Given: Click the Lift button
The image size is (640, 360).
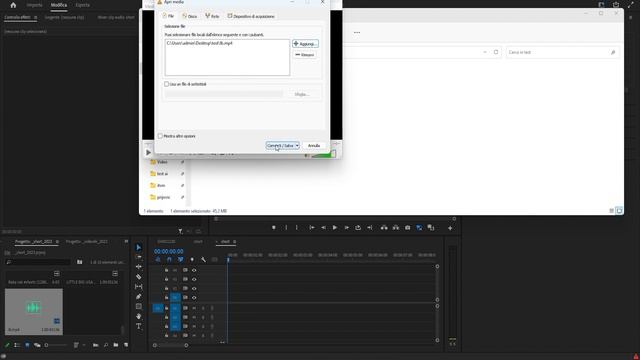Looking at the screenshot, I should 384,228.
